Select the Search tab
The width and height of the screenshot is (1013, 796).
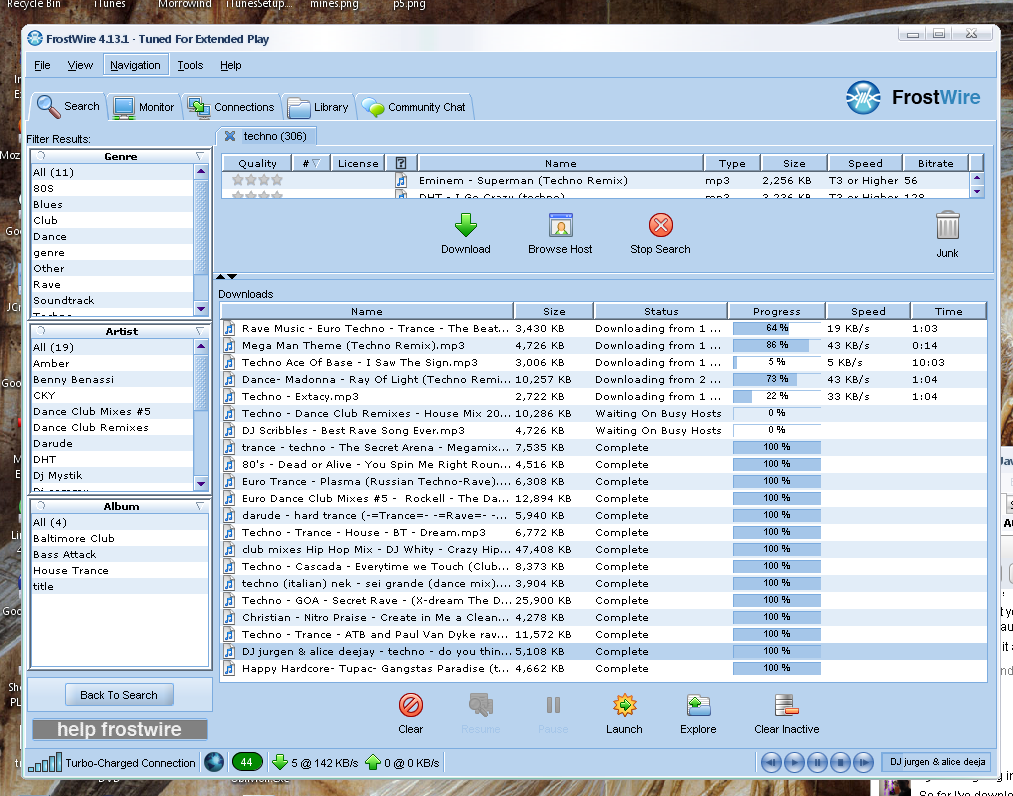coord(68,106)
